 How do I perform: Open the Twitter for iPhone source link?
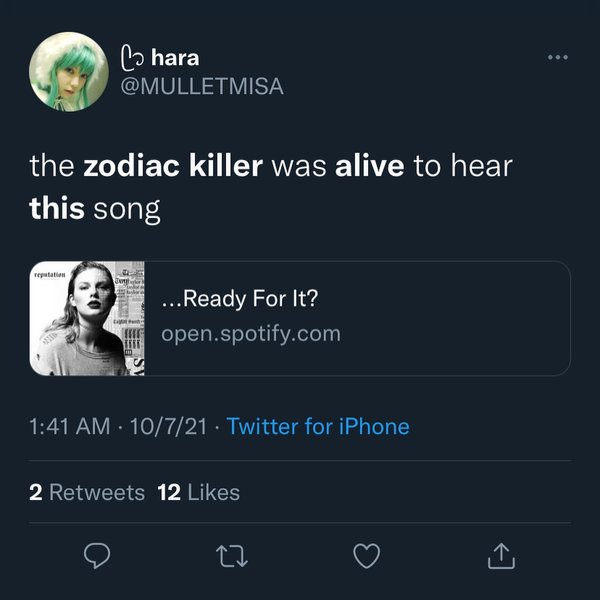point(318,427)
